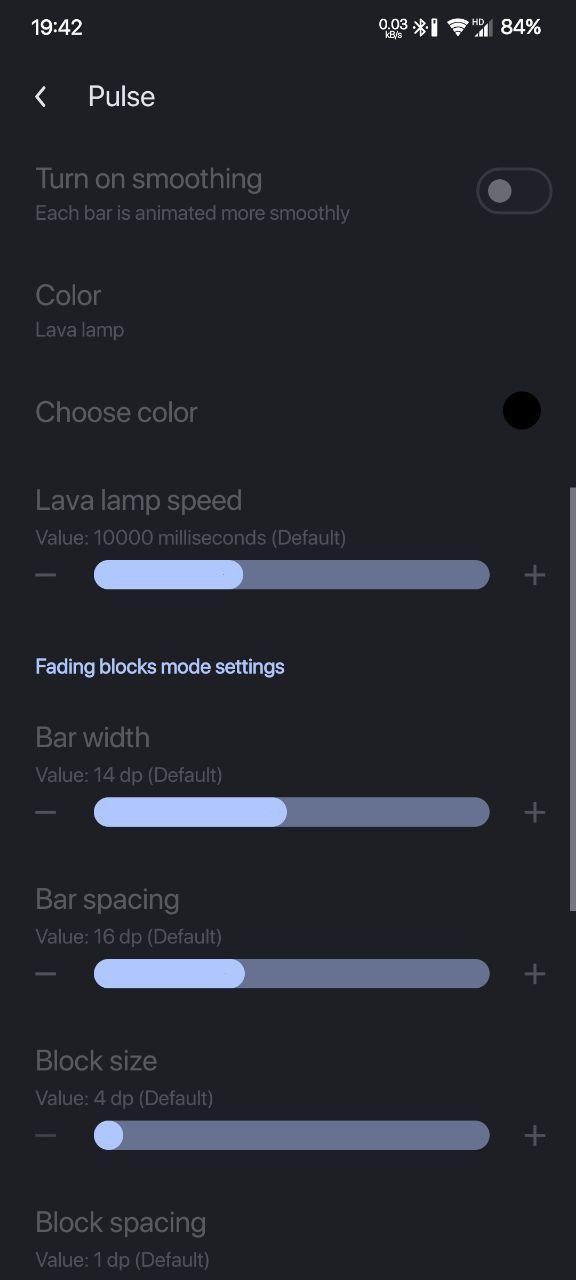Increase Block size with the plus icon
The height and width of the screenshot is (1280, 576).
(x=535, y=1135)
